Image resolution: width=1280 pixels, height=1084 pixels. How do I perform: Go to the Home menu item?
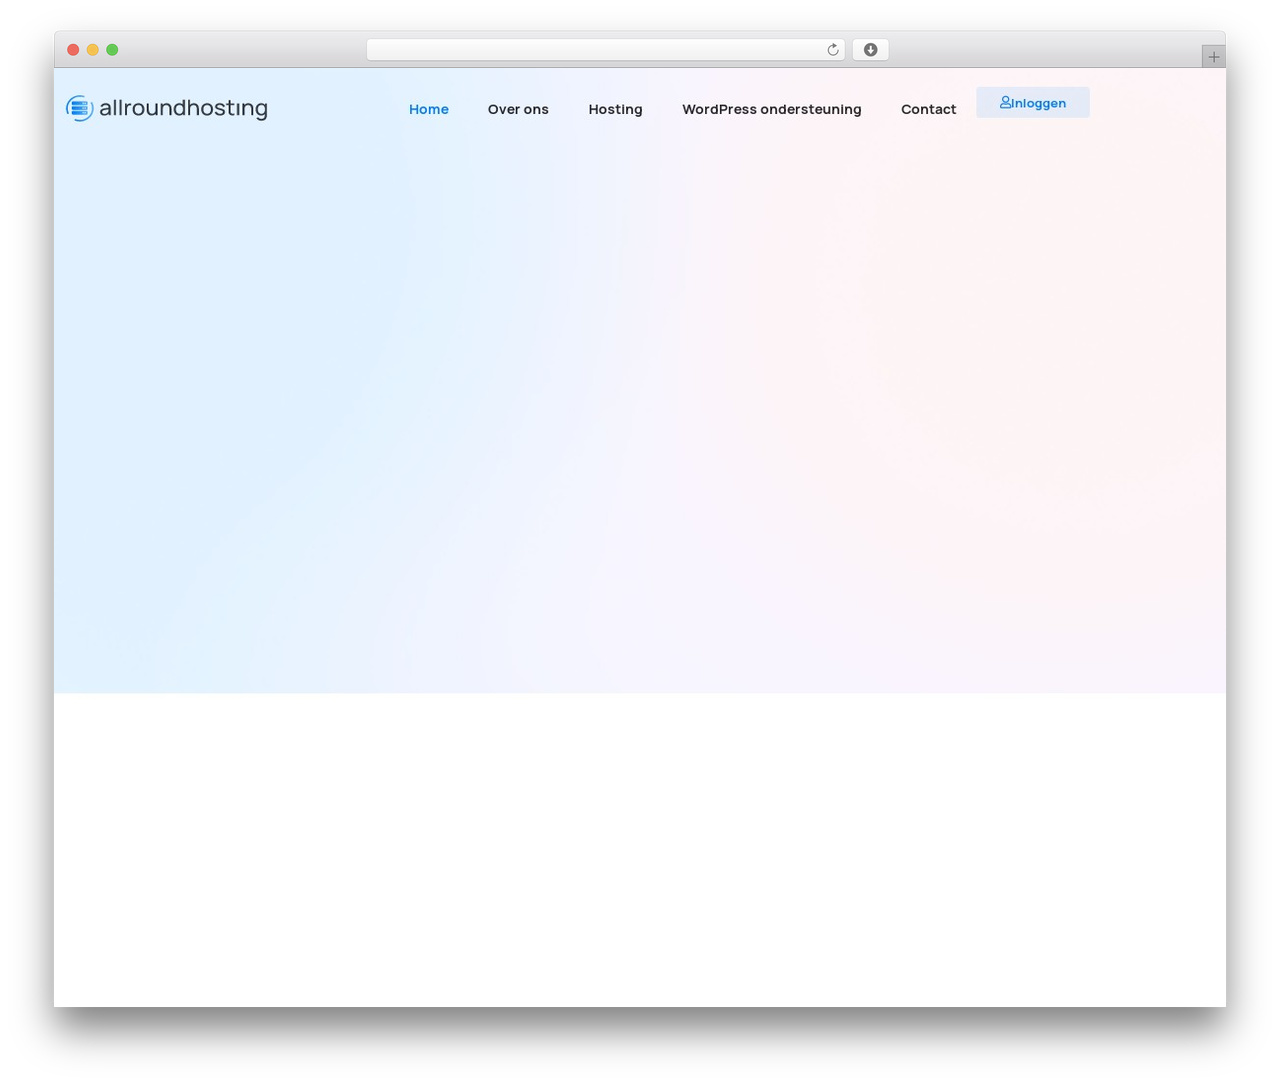pos(429,109)
